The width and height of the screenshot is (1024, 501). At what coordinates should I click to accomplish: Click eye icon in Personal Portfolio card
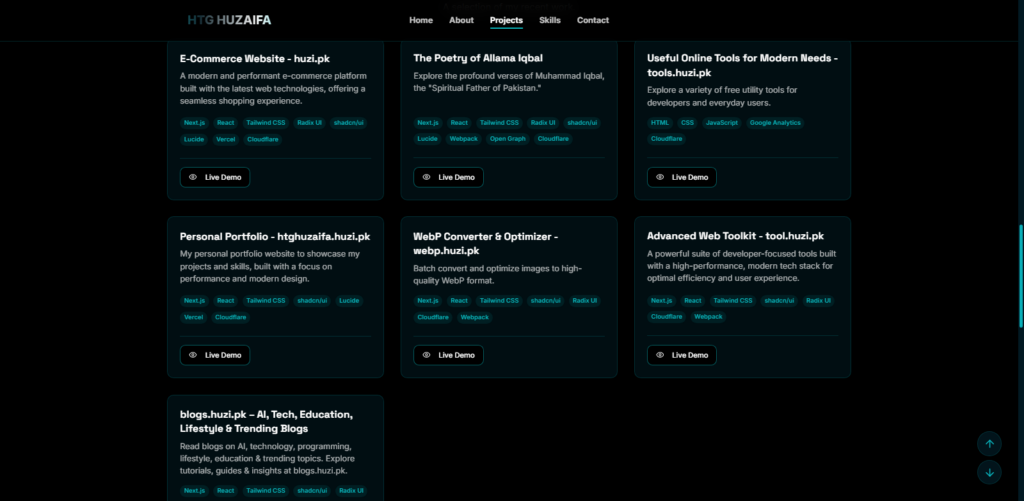[x=193, y=355]
